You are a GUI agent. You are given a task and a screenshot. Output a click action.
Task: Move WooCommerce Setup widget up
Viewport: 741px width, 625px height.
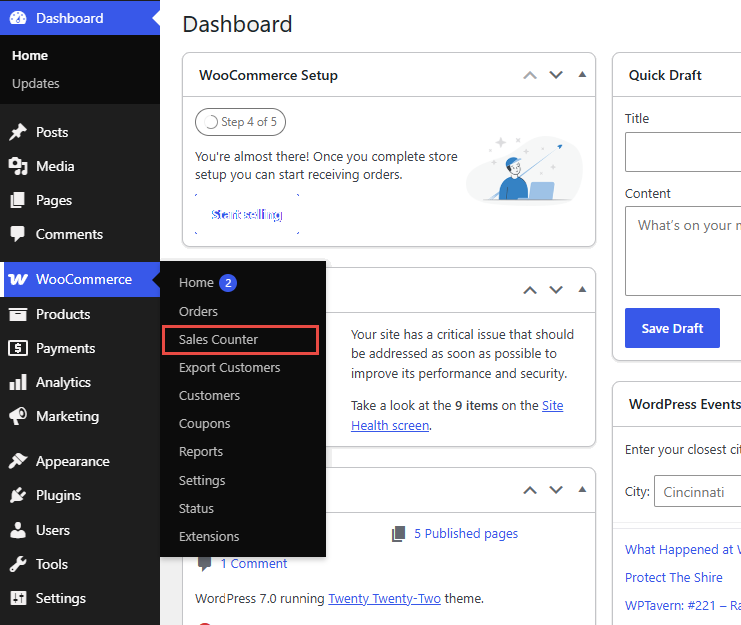530,75
